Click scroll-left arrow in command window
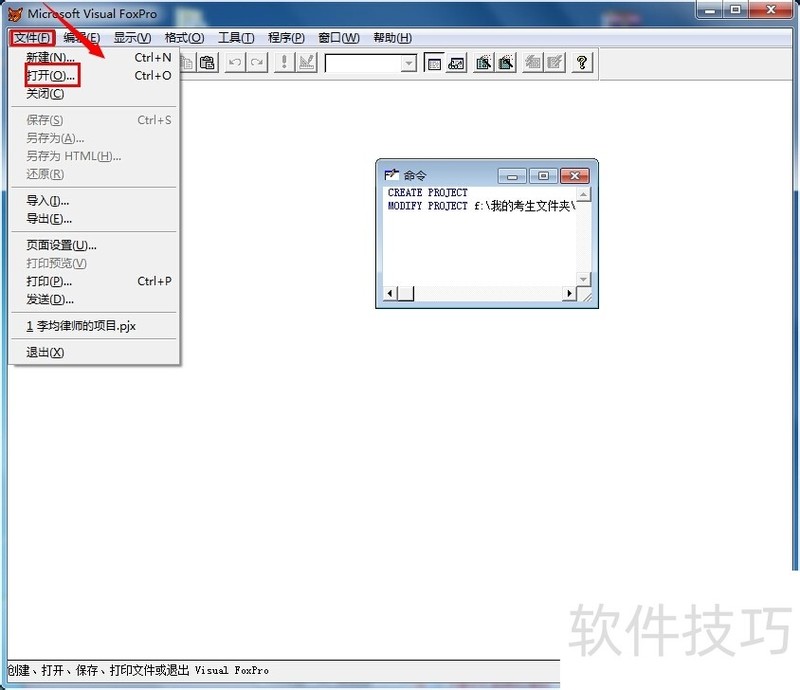 tap(390, 293)
